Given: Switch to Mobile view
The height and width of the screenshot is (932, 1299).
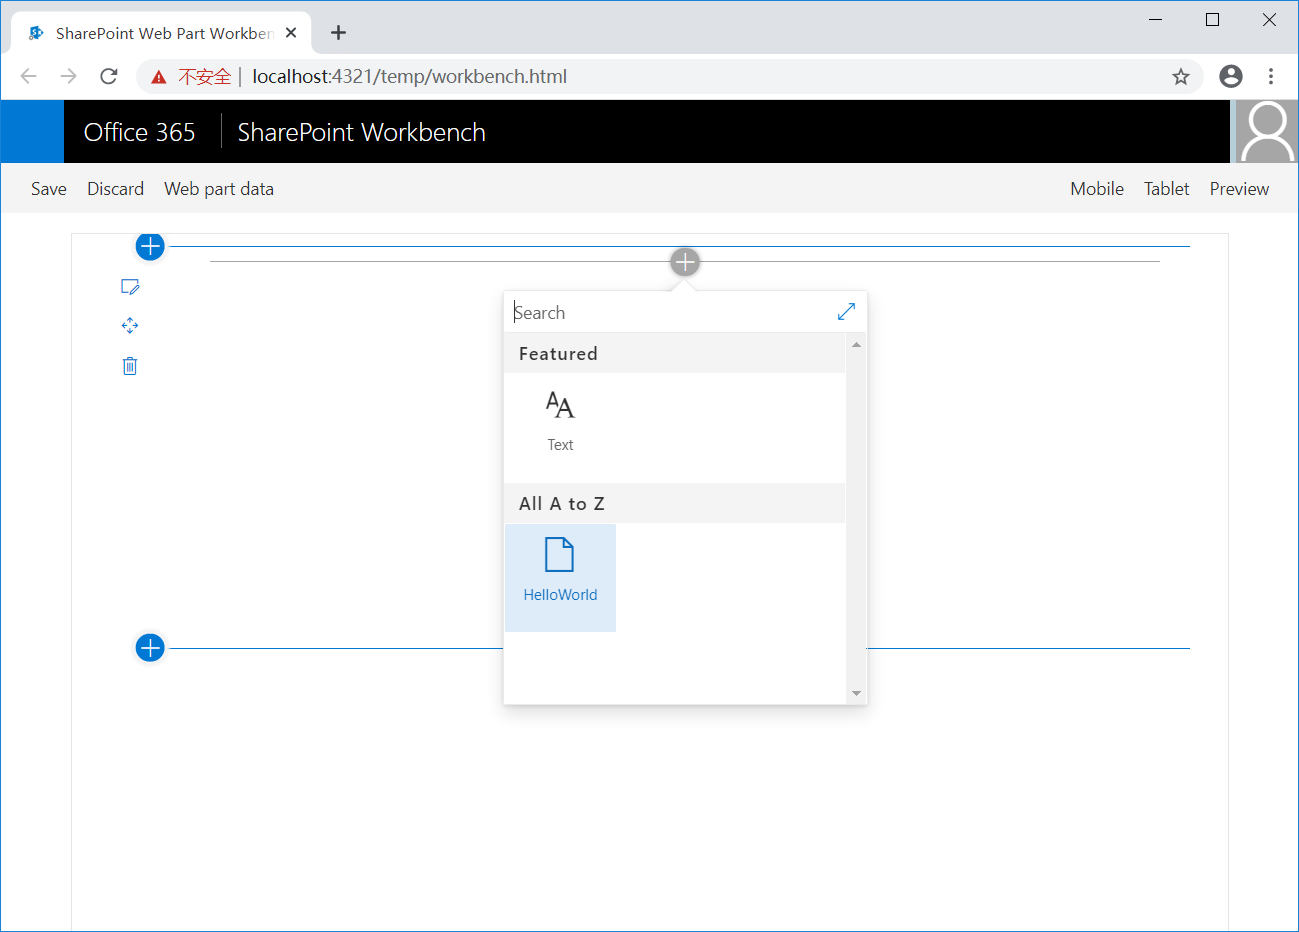Looking at the screenshot, I should (1097, 189).
